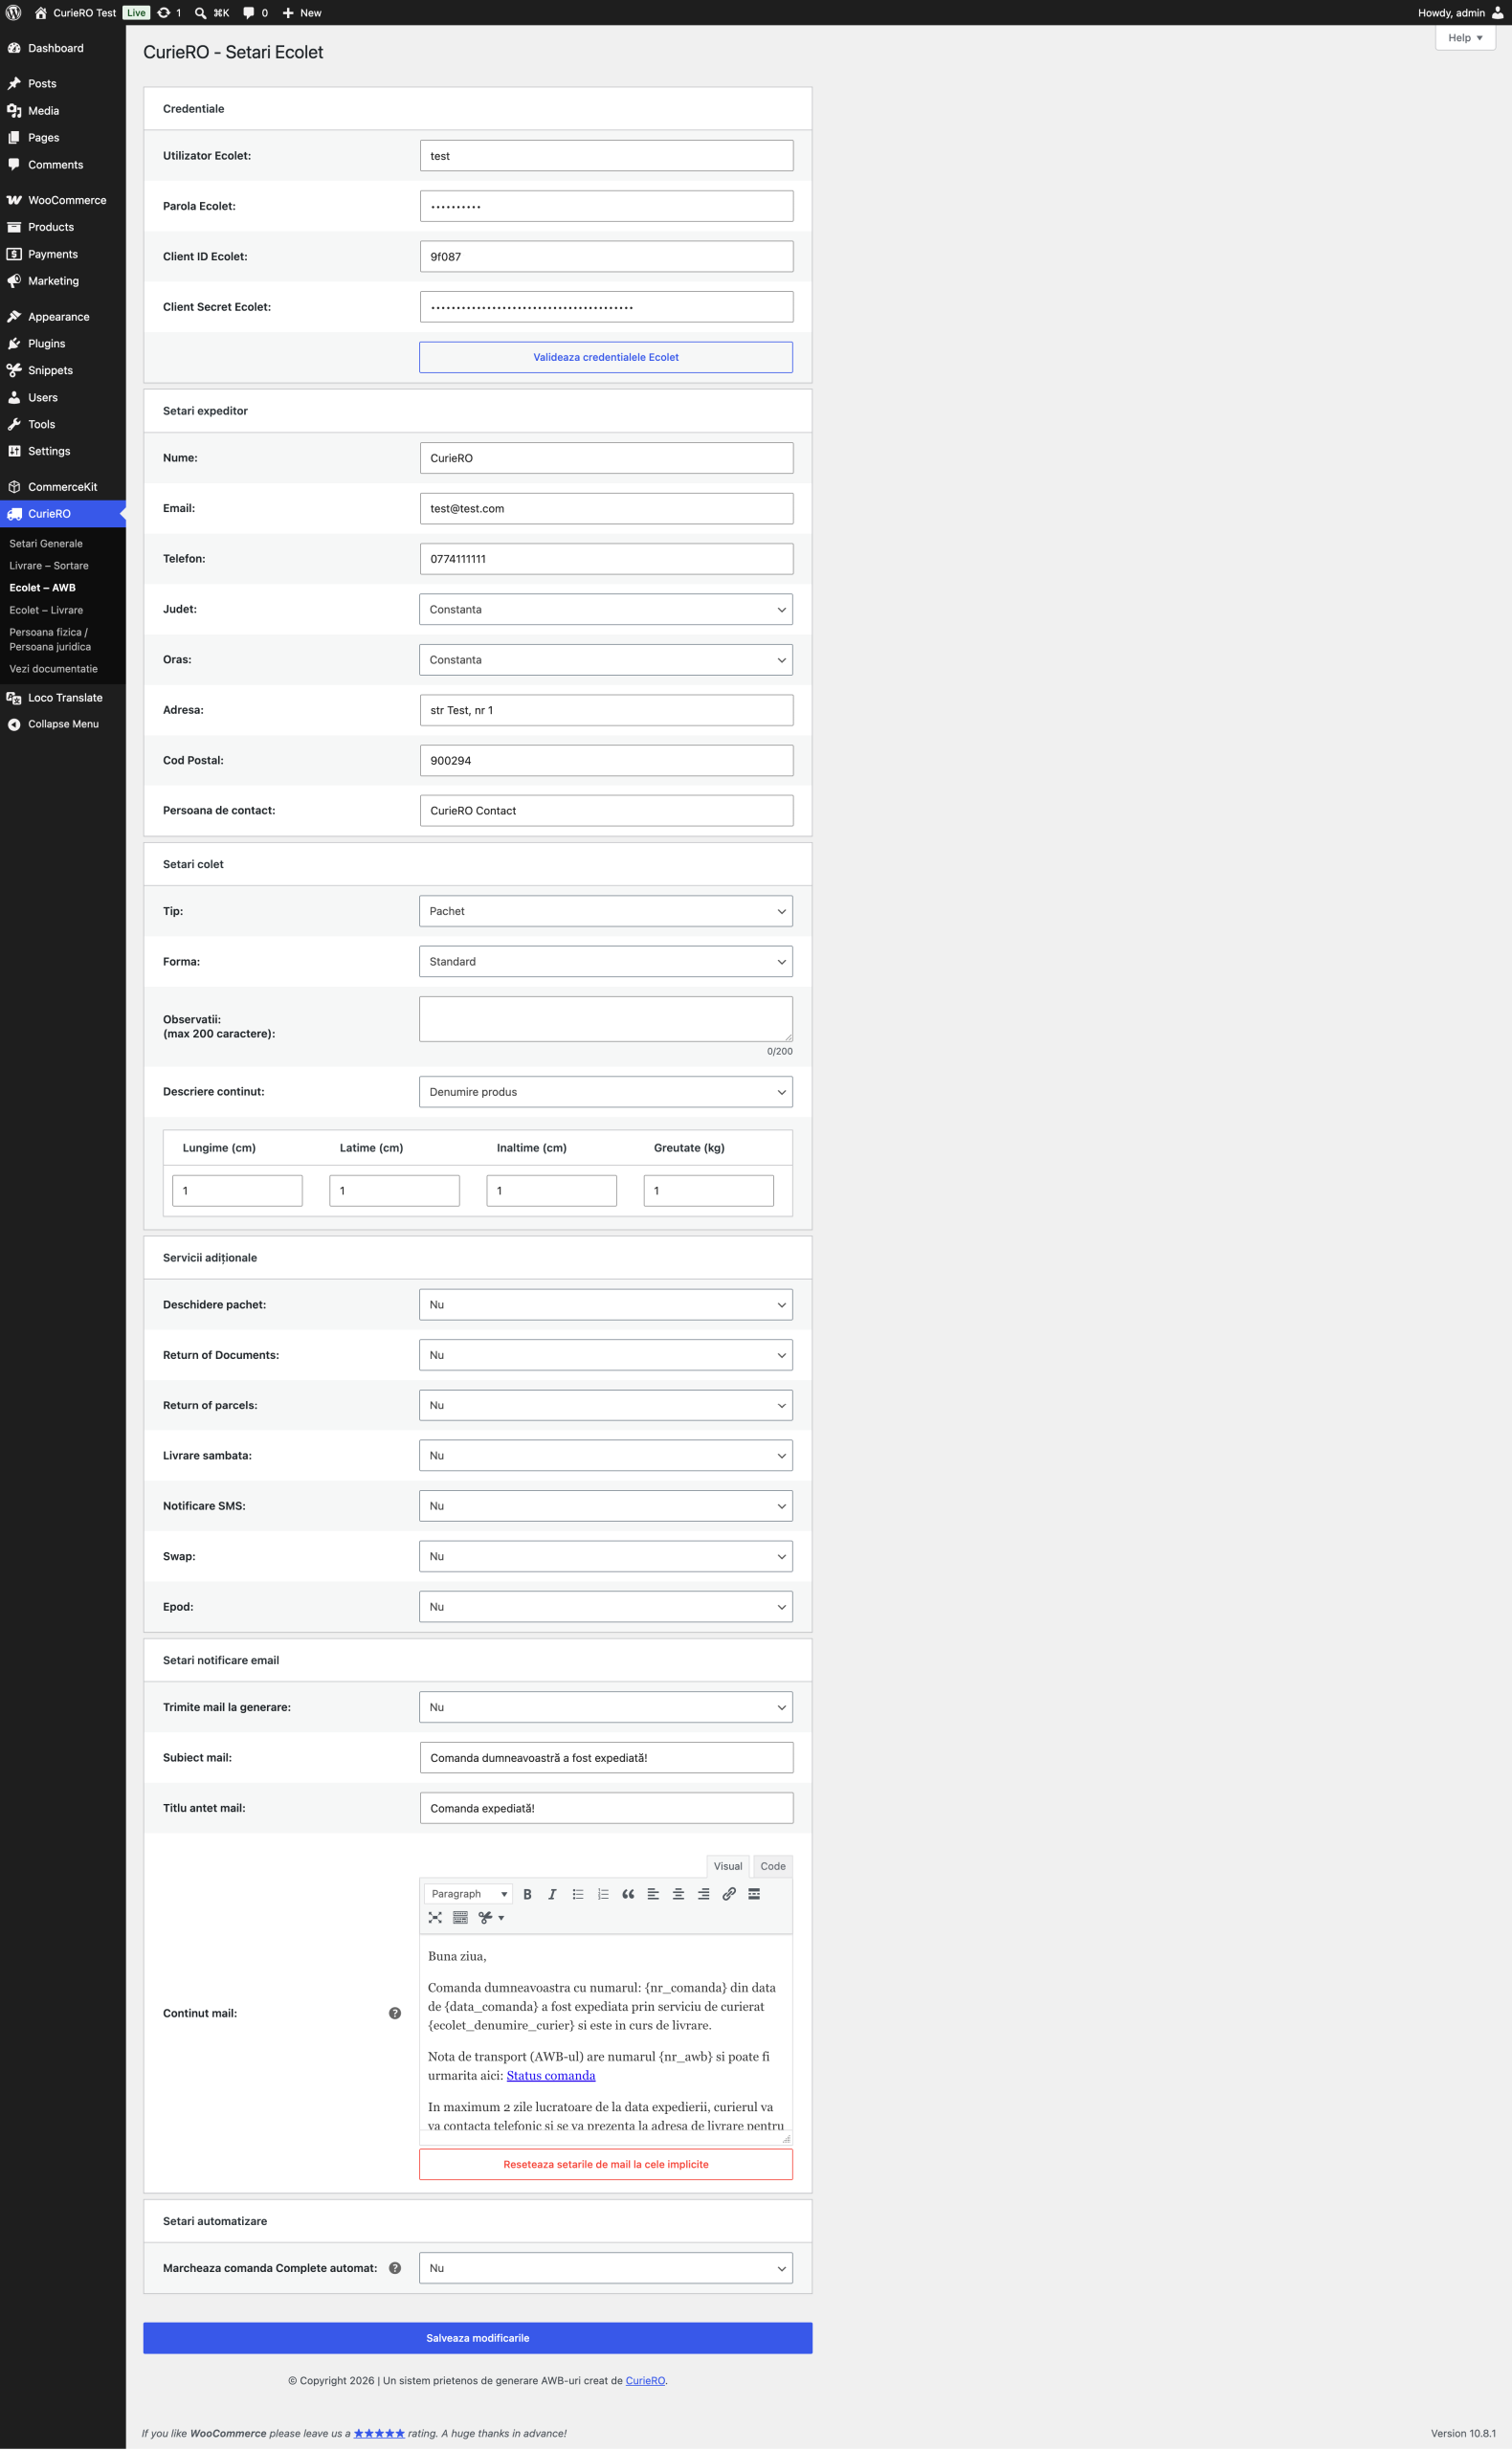Expand the Tip dropdown showing Pachet
This screenshot has height=2450, width=1512.
pos(606,911)
